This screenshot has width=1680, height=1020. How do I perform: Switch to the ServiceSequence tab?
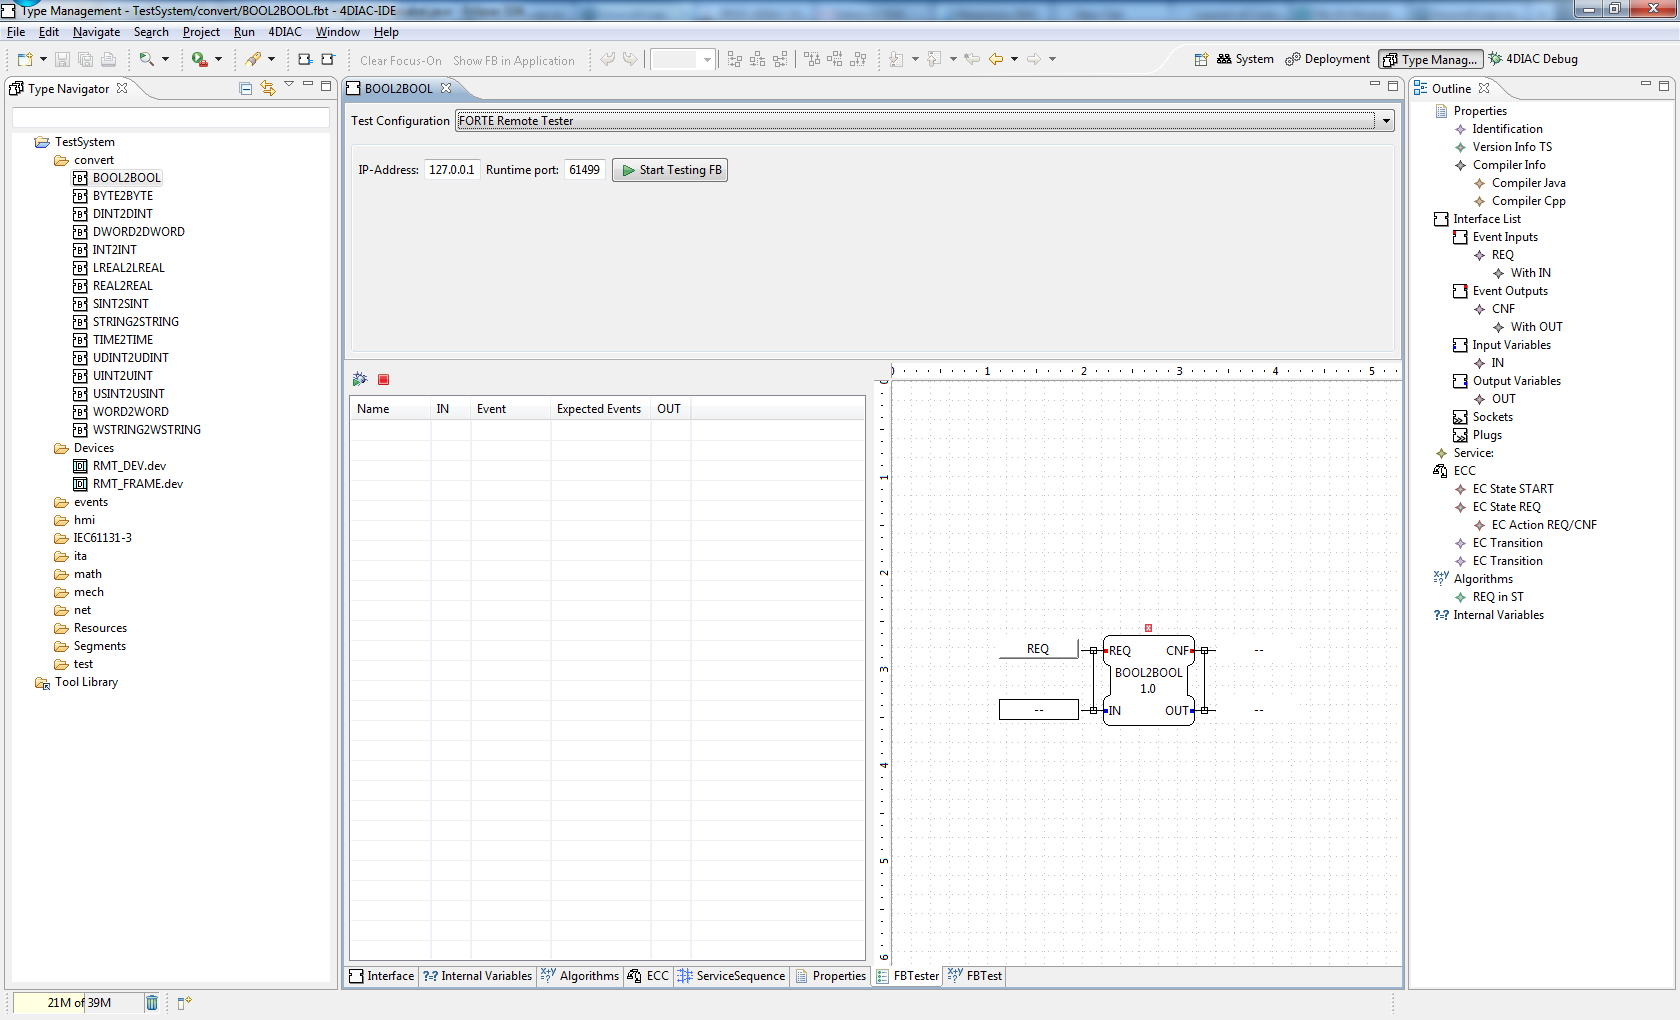[732, 976]
